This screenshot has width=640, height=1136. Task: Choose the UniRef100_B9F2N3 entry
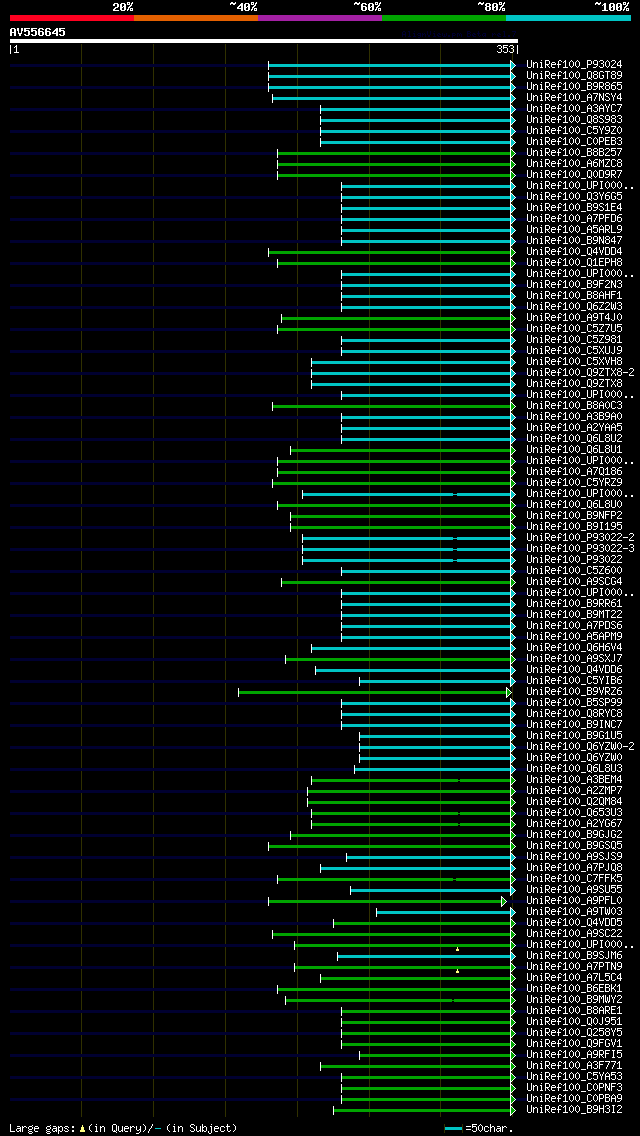tap(574, 285)
